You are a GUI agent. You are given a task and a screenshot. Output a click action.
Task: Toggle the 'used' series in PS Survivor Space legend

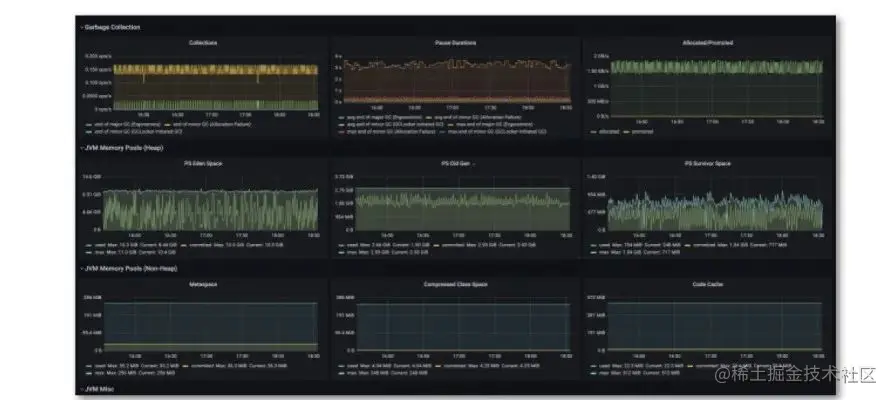(635, 245)
